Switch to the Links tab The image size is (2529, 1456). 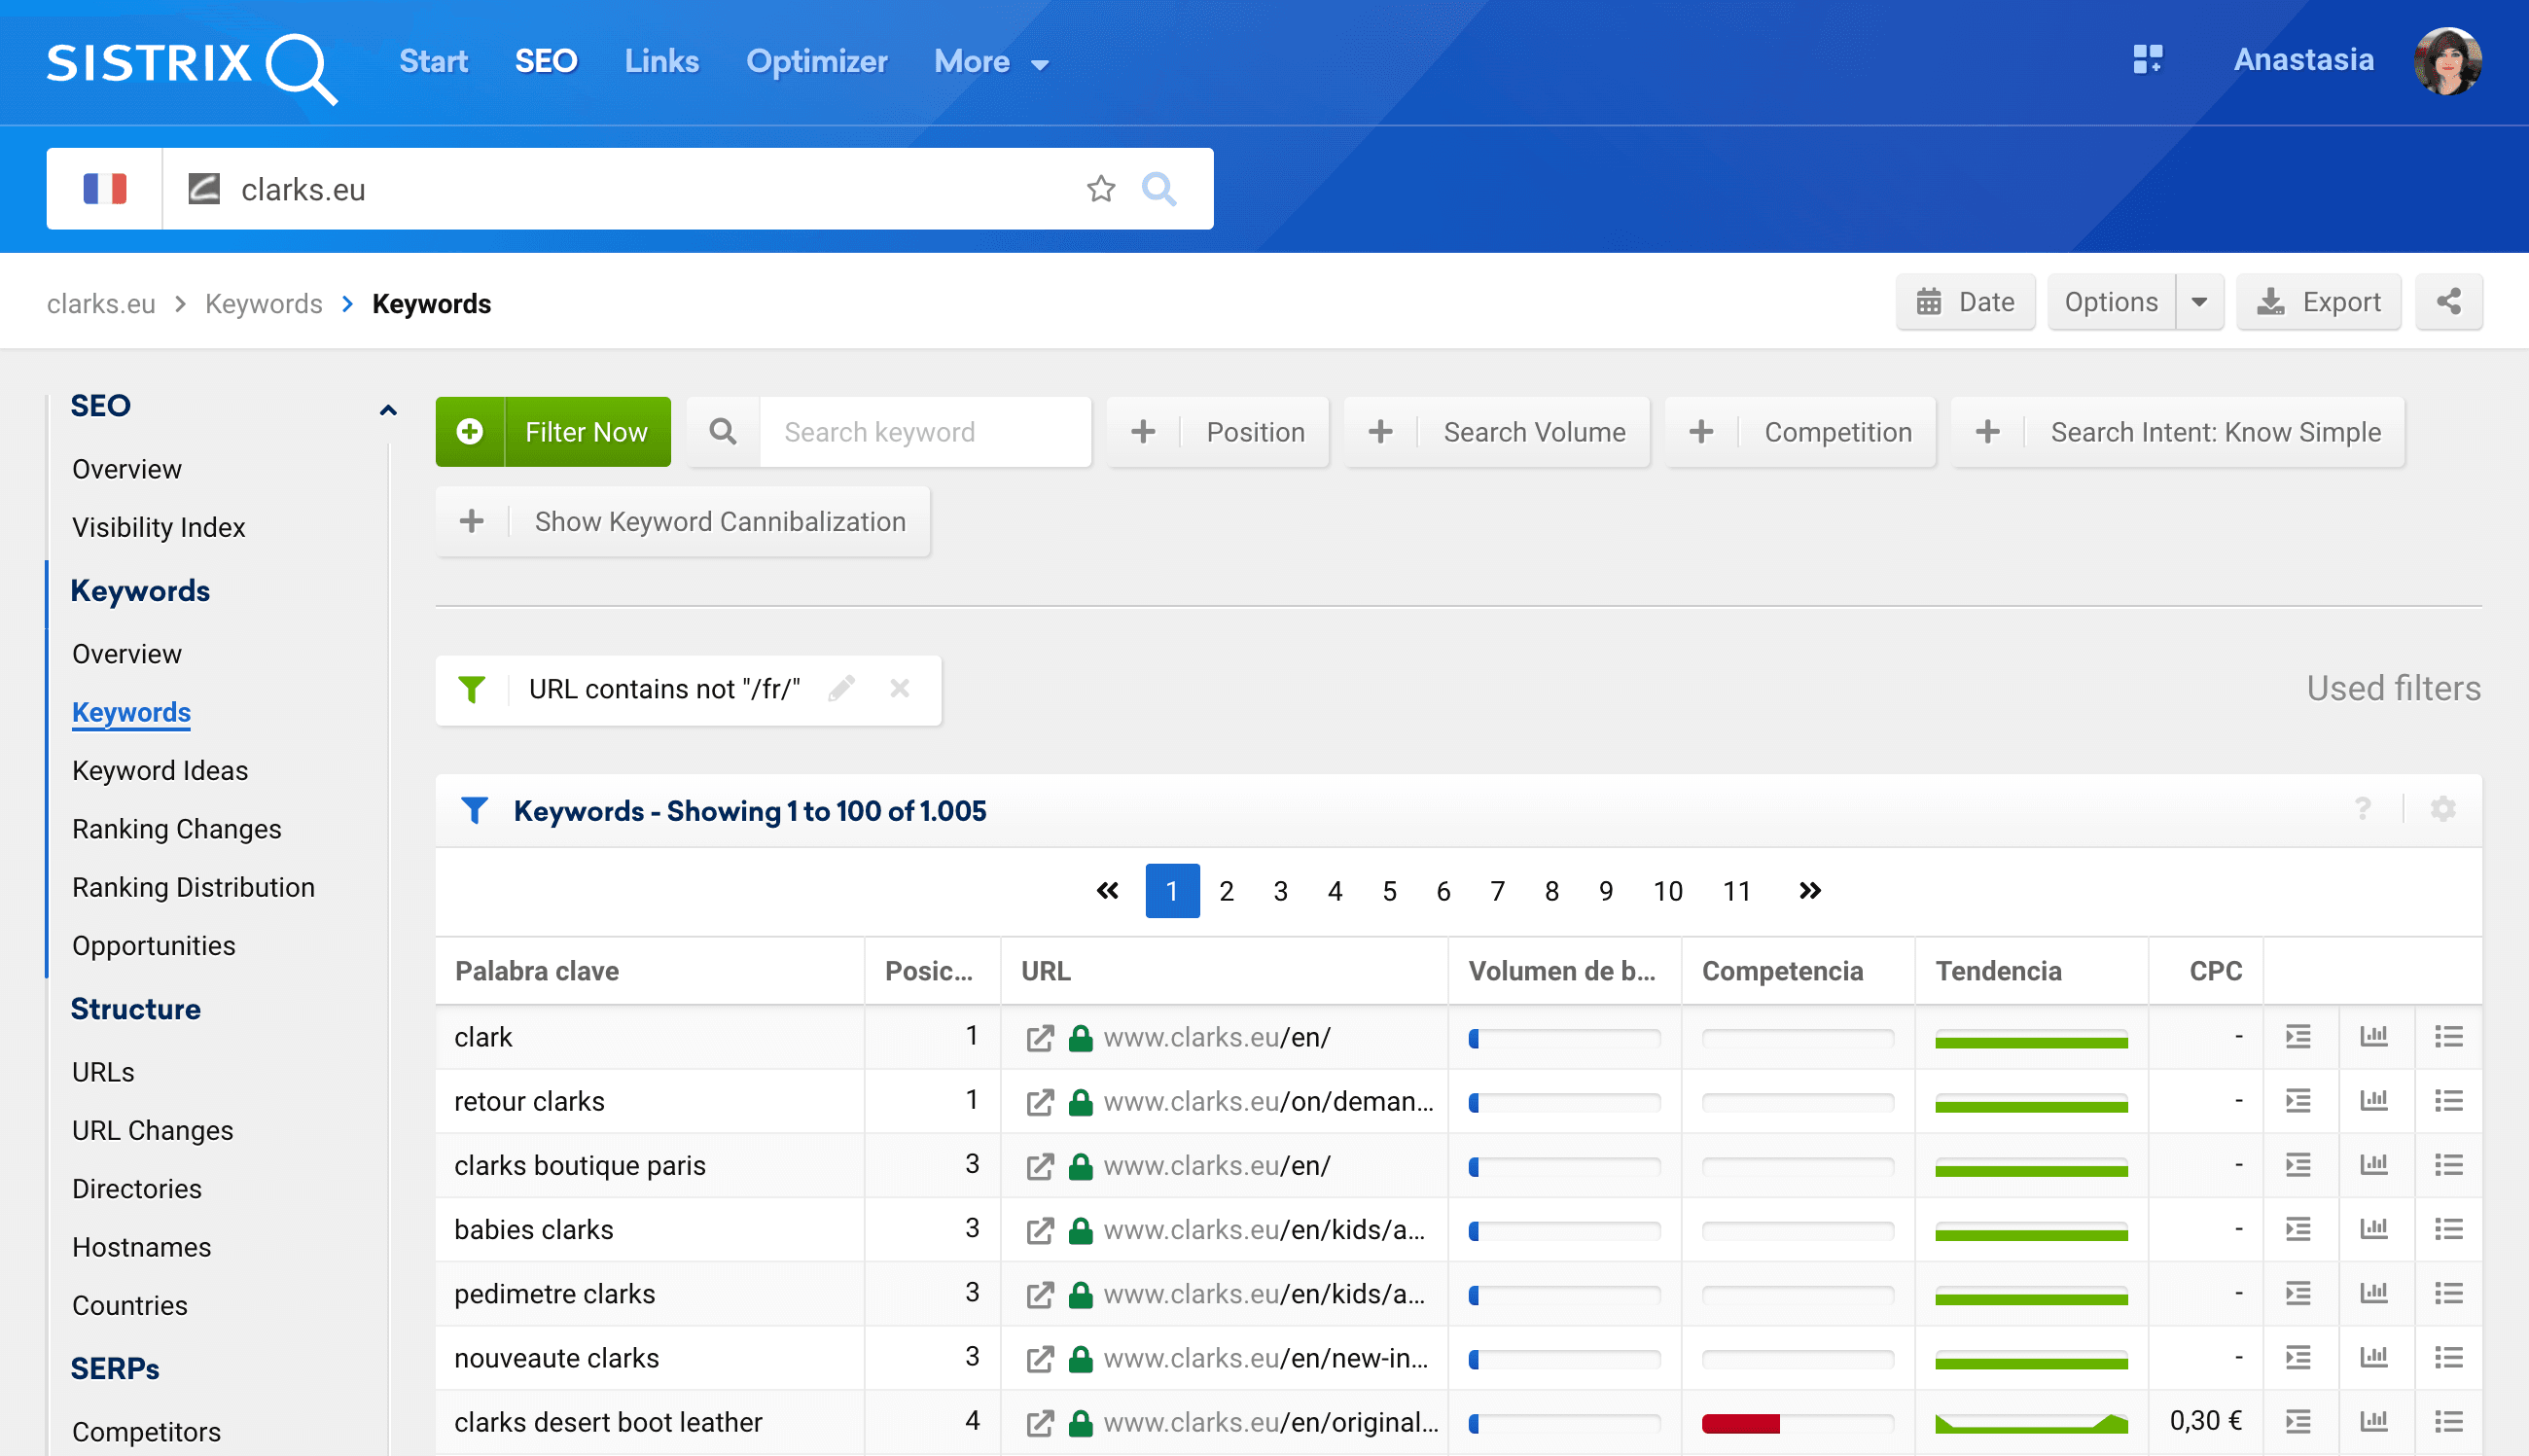[661, 62]
